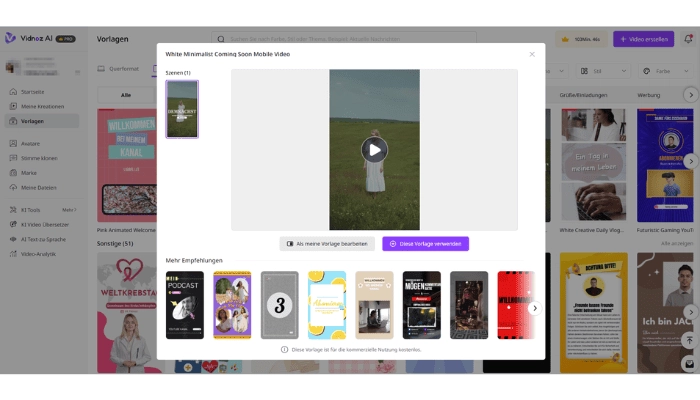Click the back-to-top arrow icon
This screenshot has height=400, width=700.
689,341
